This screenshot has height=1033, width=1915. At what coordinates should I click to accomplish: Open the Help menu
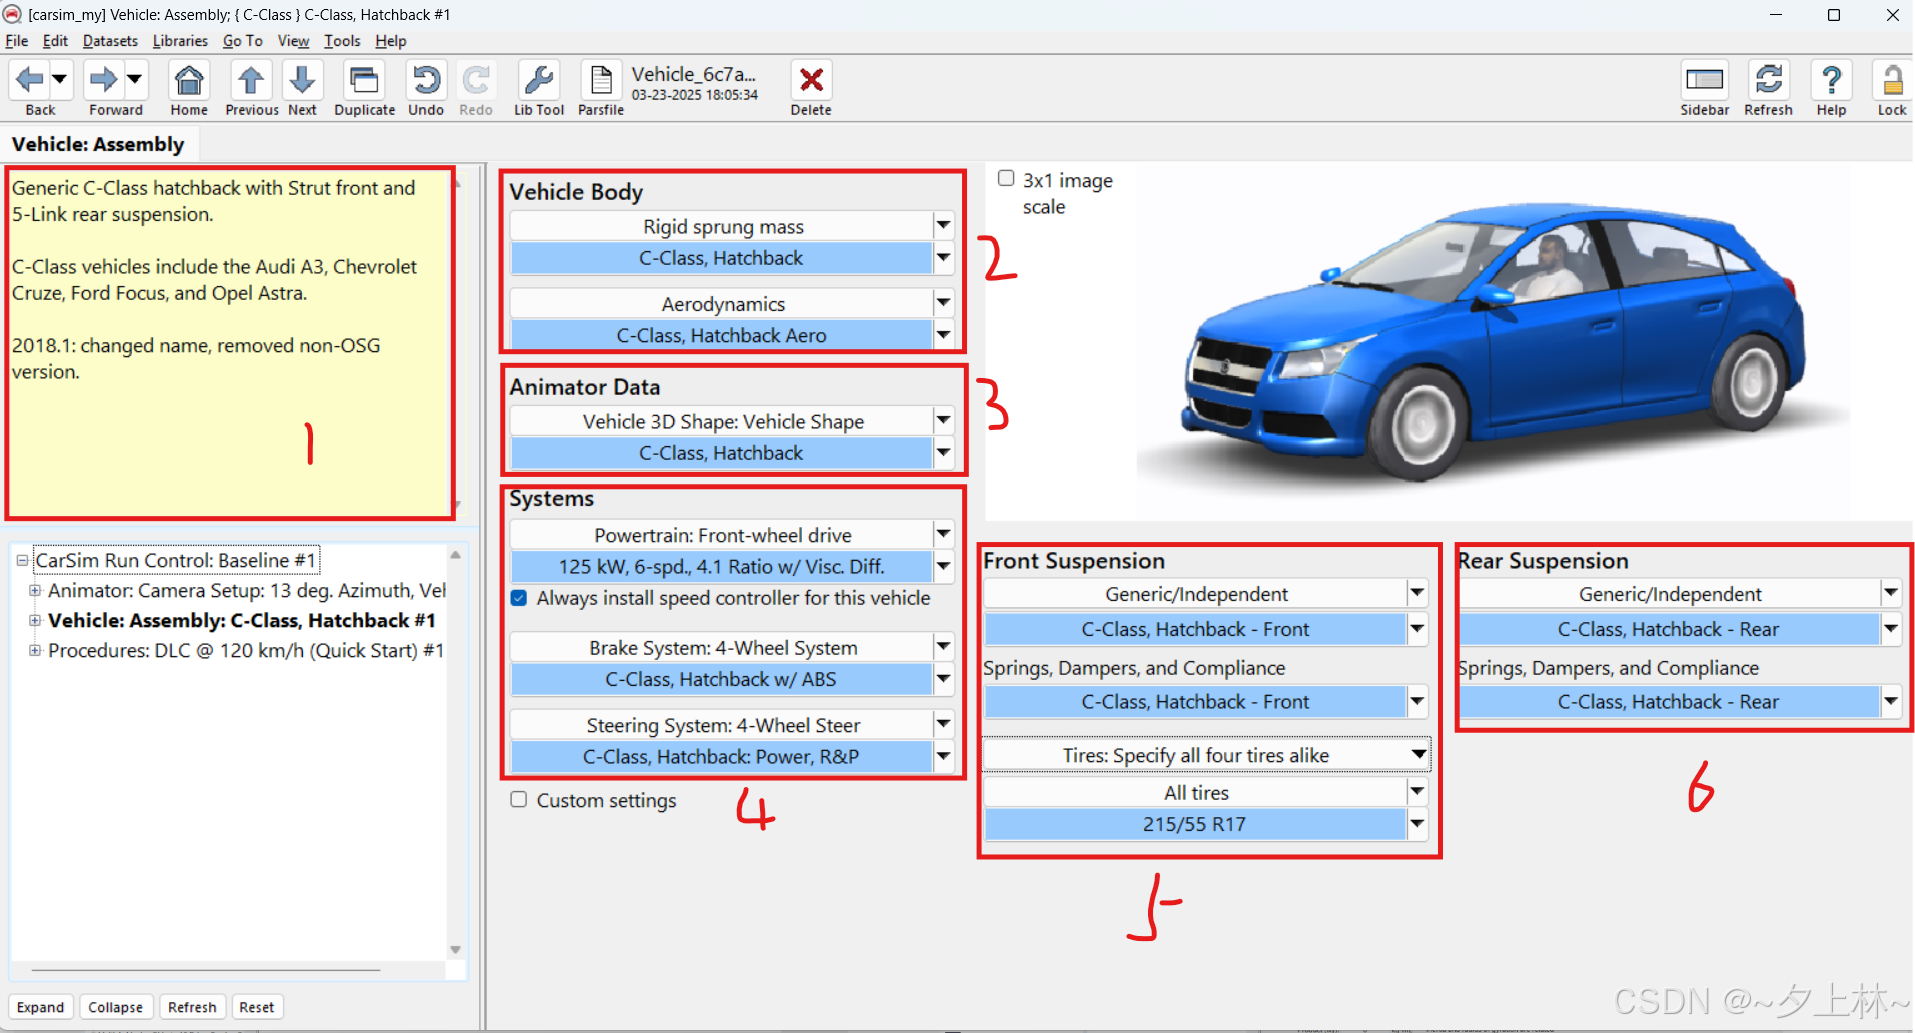[x=391, y=41]
